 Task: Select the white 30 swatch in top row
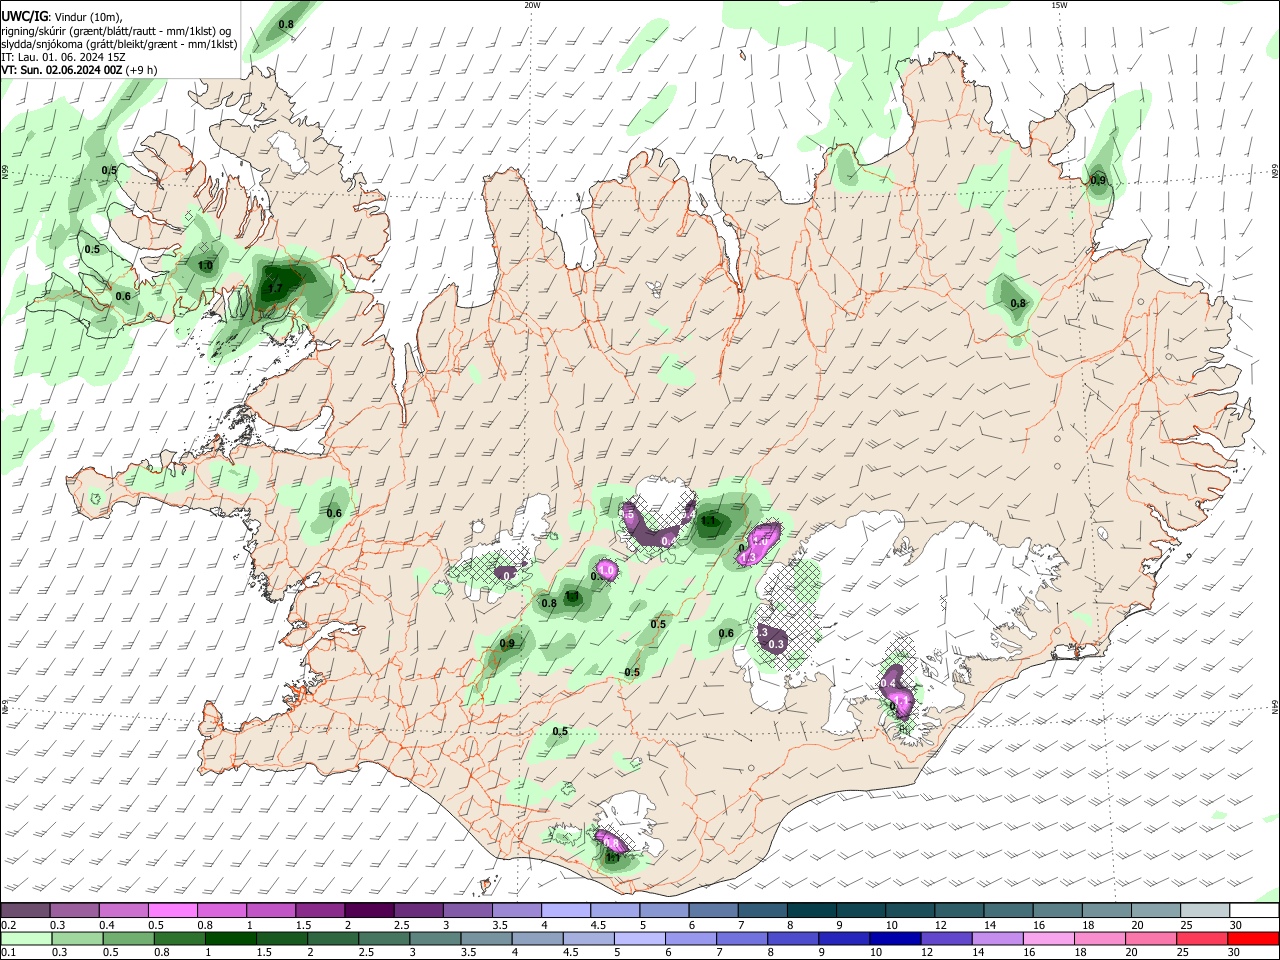pos(1254,910)
